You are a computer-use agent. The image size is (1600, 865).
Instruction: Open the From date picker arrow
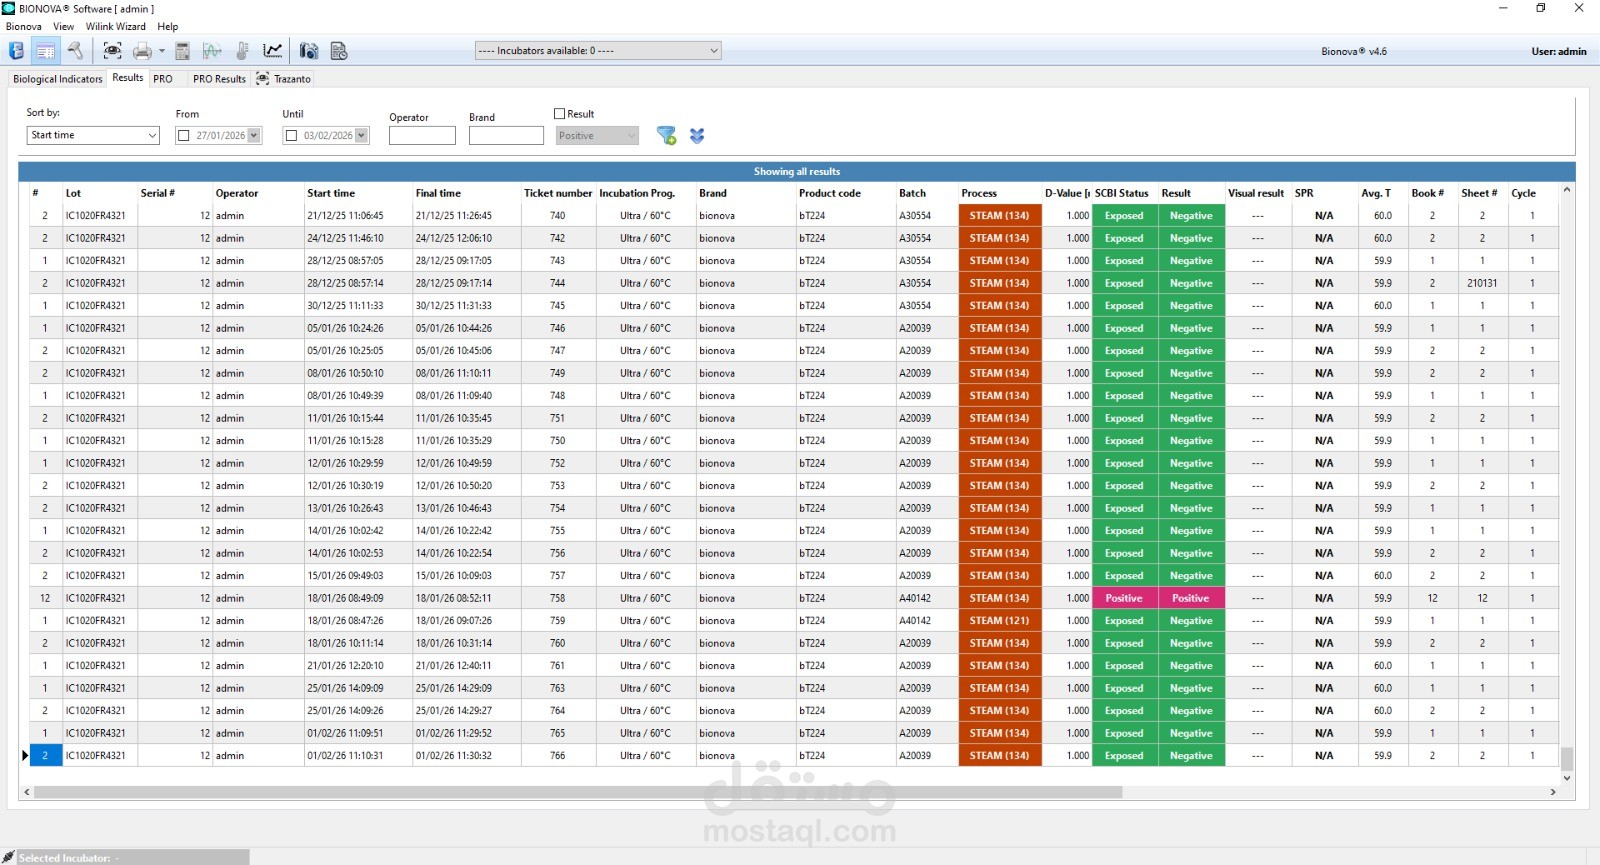click(254, 135)
